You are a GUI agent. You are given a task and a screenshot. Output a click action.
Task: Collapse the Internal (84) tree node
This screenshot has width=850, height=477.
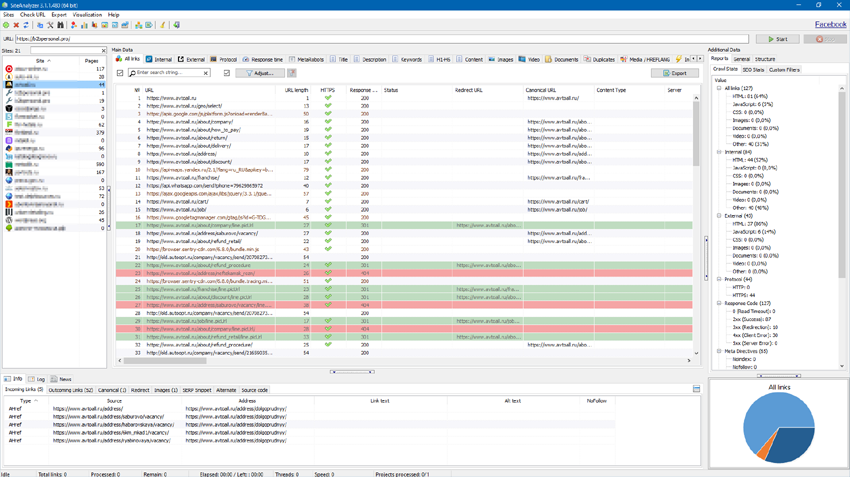pyautogui.click(x=719, y=152)
